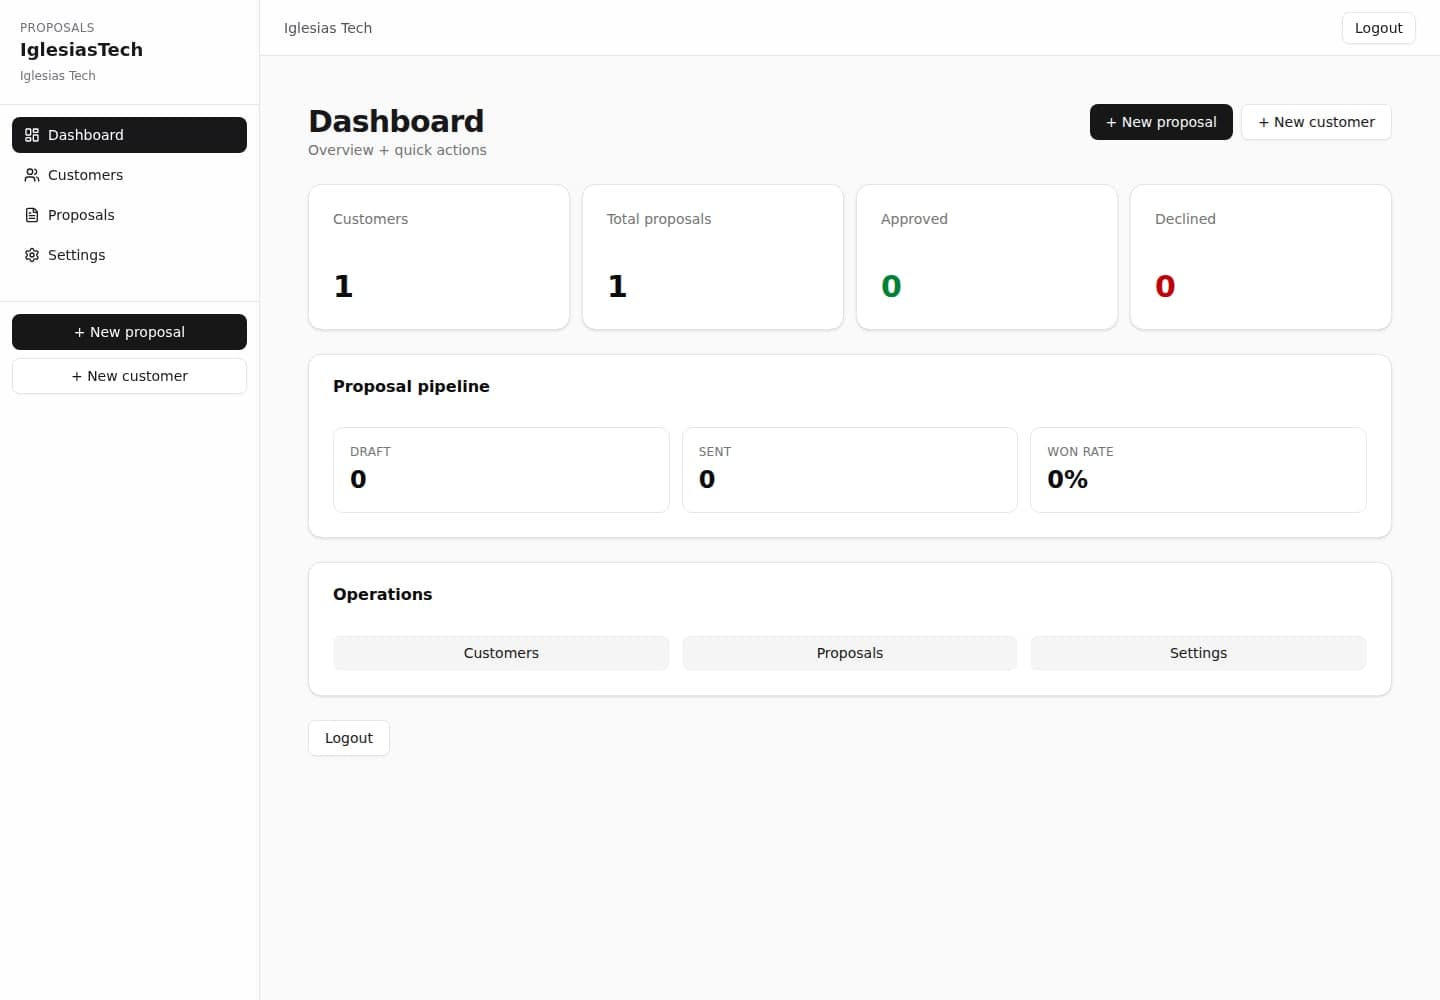
Task: Add a new customer from the dashboard header
Action: 1316,122
